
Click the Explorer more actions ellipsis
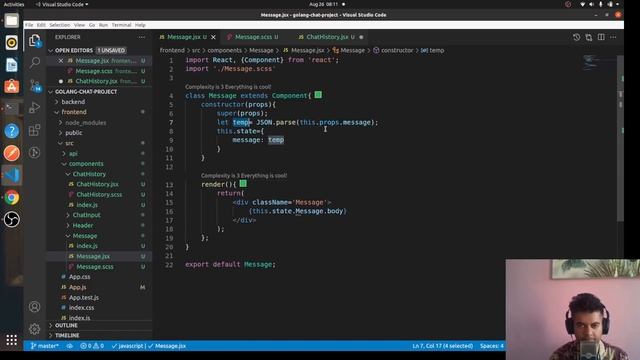(x=142, y=37)
